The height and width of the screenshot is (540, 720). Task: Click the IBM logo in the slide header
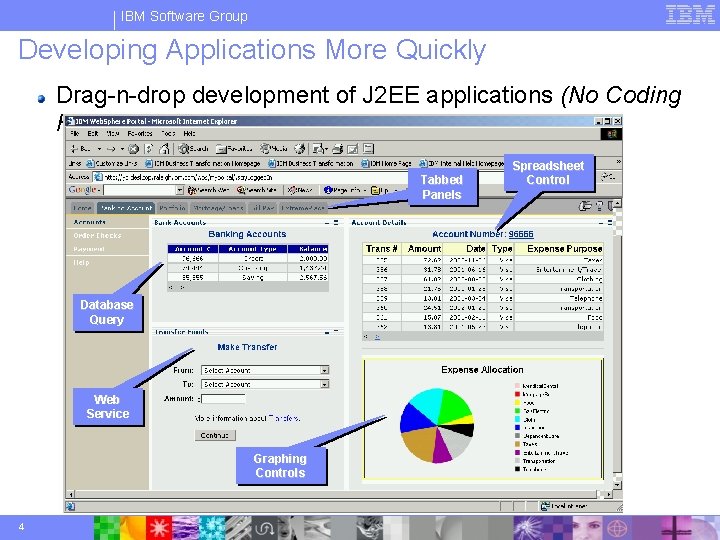pos(690,15)
